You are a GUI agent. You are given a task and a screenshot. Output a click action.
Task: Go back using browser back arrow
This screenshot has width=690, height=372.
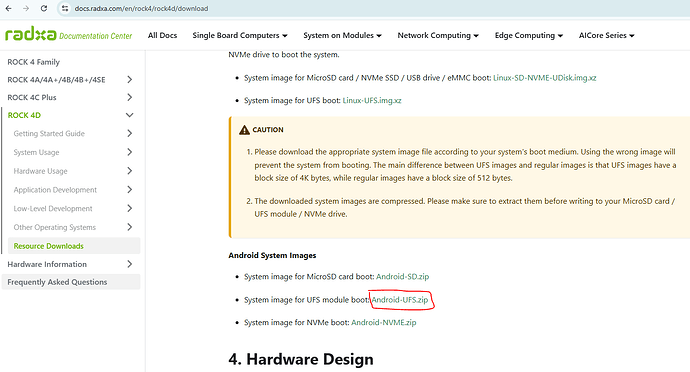coord(8,8)
